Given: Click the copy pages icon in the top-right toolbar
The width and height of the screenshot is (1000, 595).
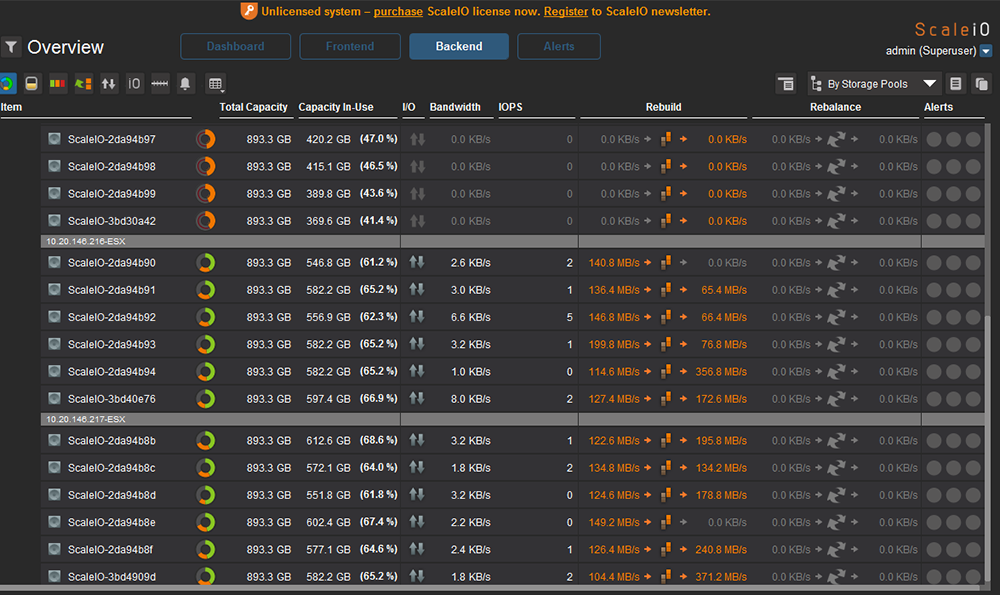Looking at the screenshot, I should (982, 84).
